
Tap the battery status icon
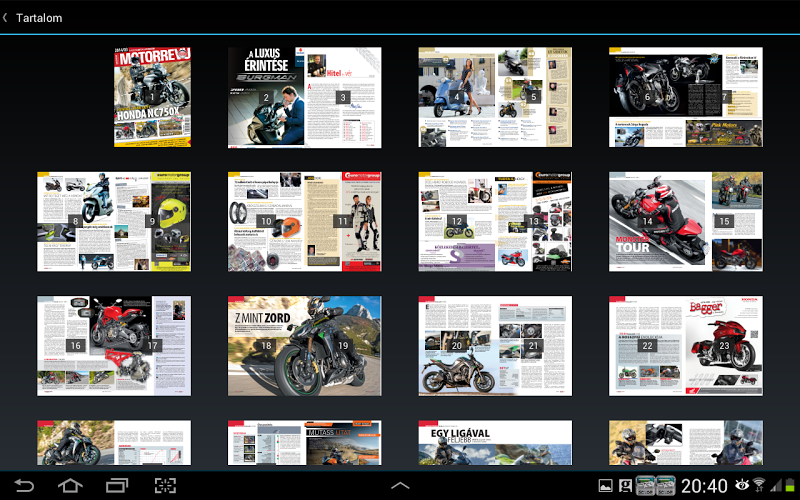(790, 485)
